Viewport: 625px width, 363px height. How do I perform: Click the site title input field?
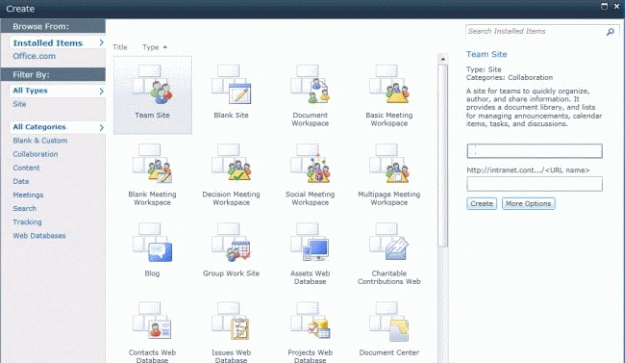coord(535,151)
